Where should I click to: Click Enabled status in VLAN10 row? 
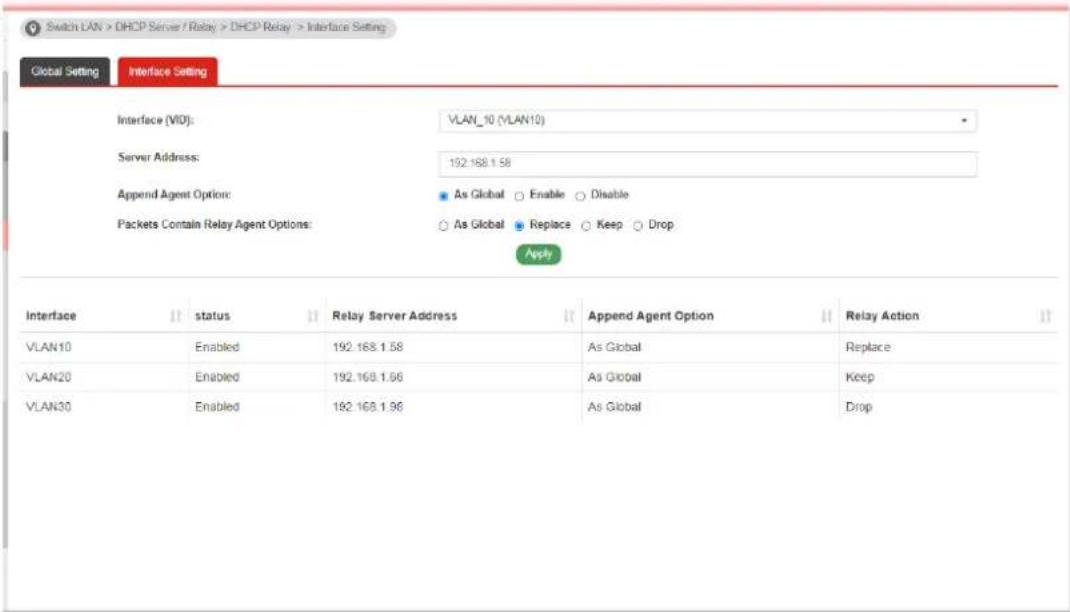(217, 347)
